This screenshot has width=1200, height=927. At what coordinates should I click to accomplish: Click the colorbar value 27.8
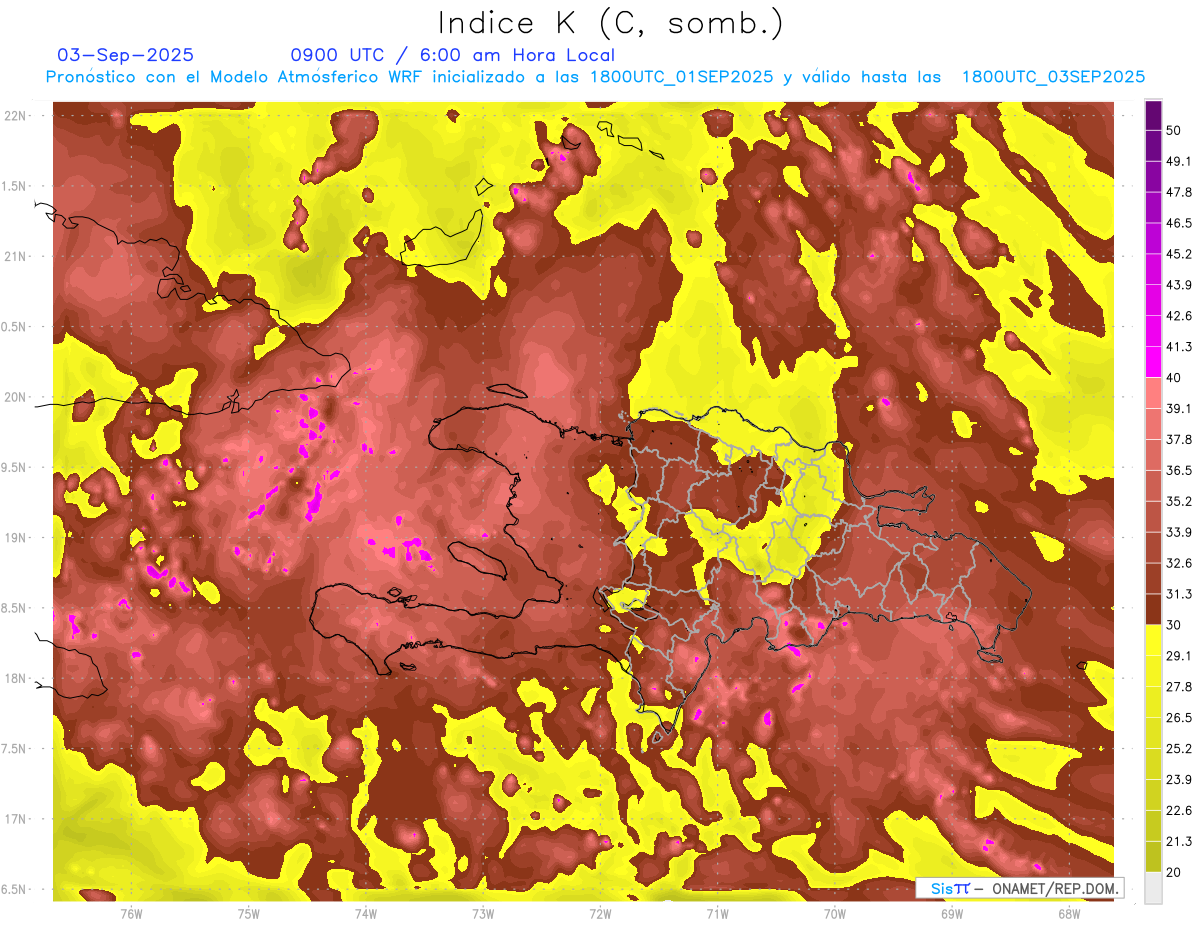point(1178,688)
